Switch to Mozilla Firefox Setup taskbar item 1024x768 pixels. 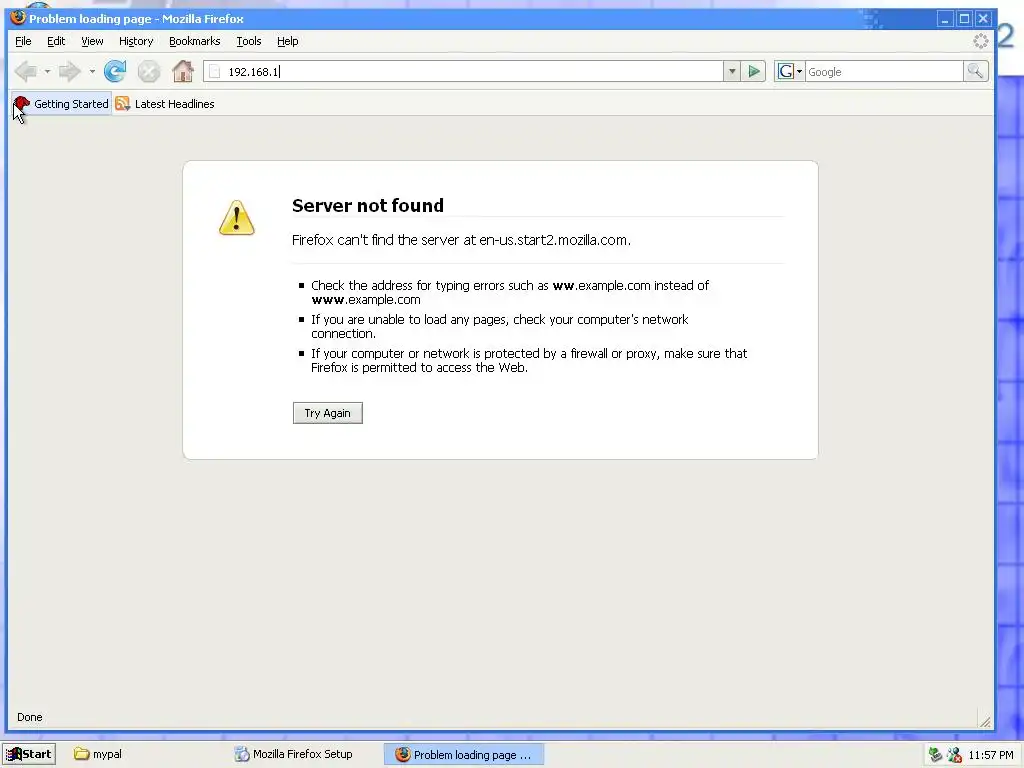(294, 754)
